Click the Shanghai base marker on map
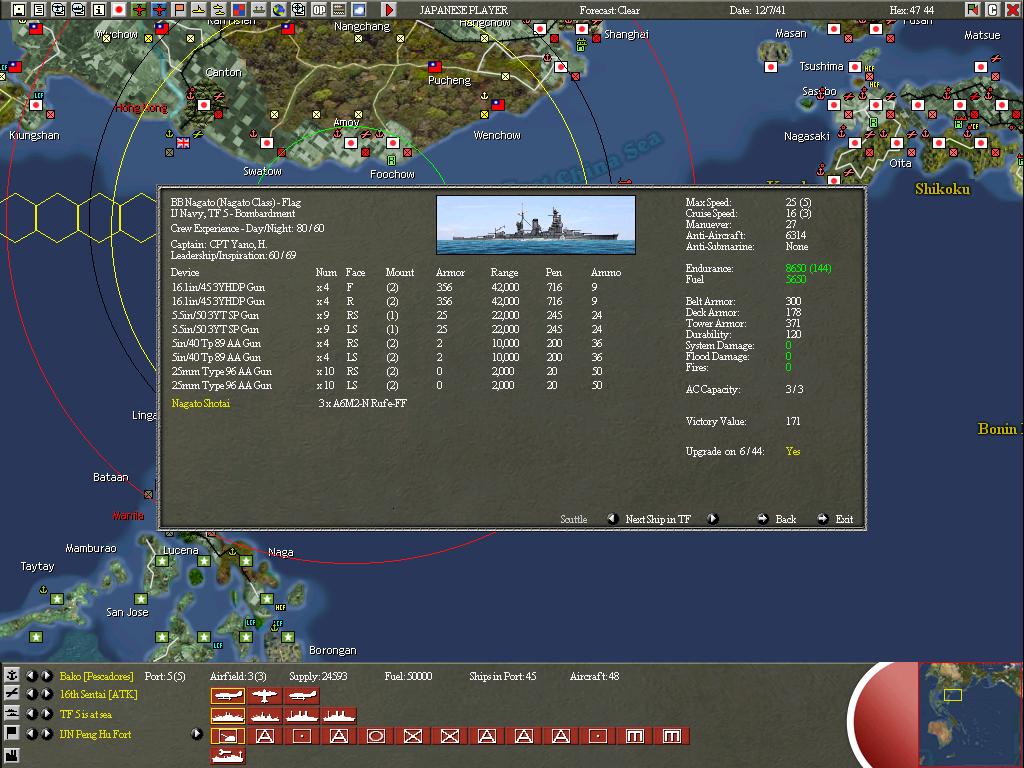Image resolution: width=1024 pixels, height=768 pixels. pos(582,29)
